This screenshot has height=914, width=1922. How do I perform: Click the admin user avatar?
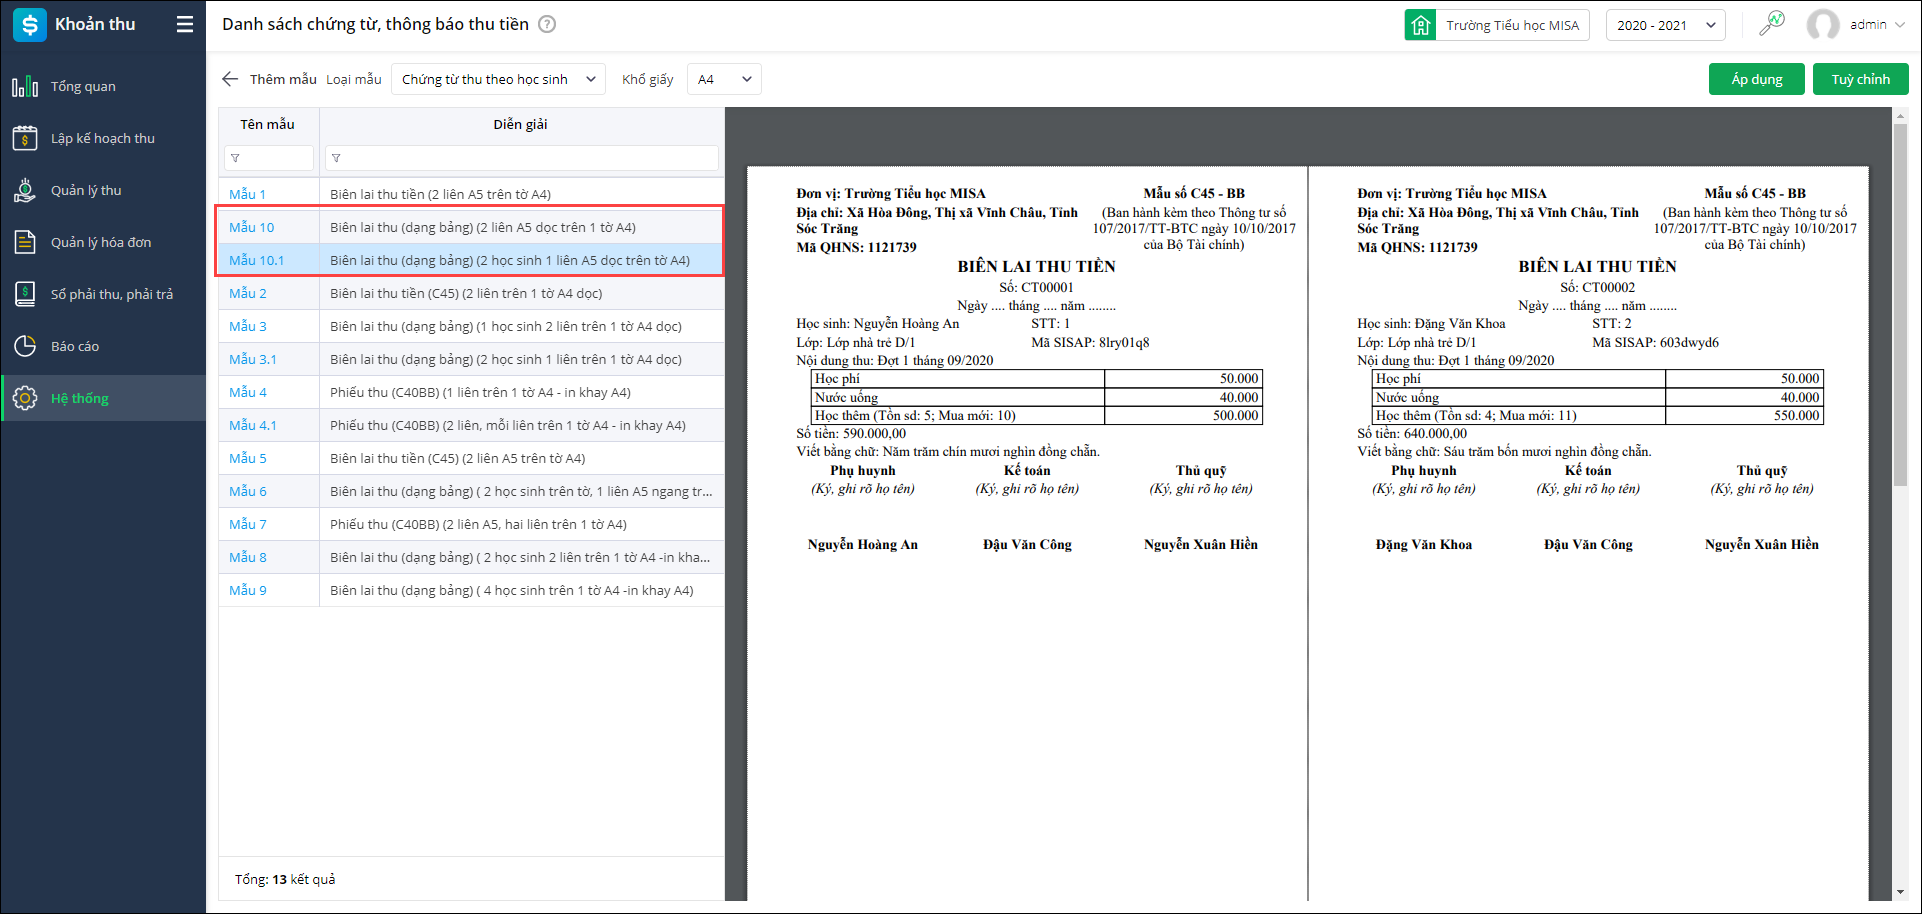coord(1822,25)
